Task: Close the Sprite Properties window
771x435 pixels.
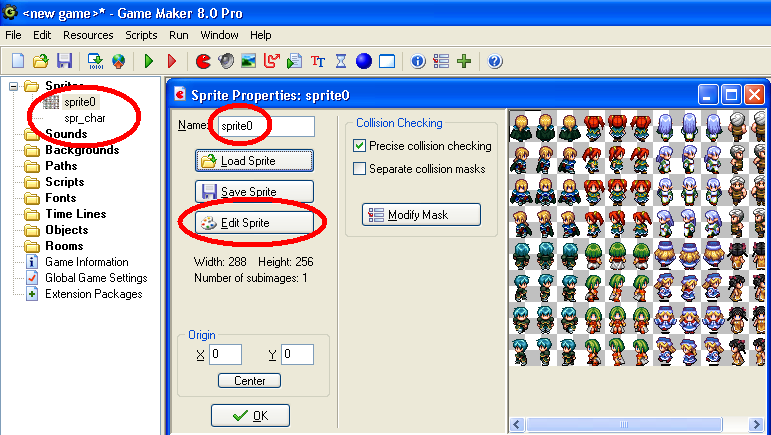Action: pos(755,94)
